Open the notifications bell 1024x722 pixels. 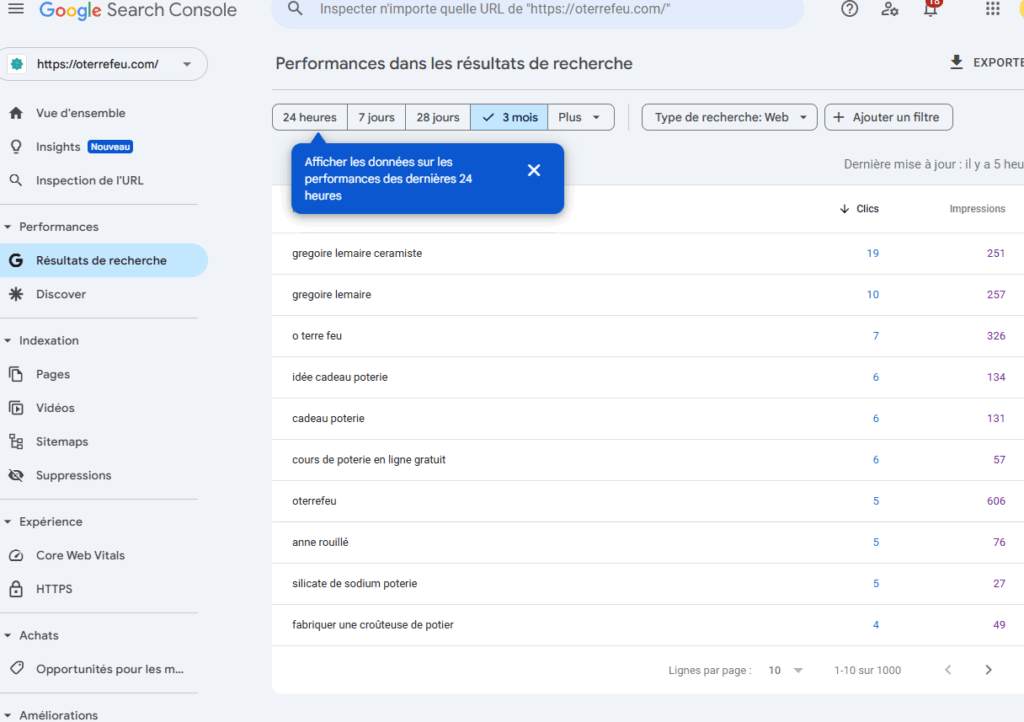931,9
